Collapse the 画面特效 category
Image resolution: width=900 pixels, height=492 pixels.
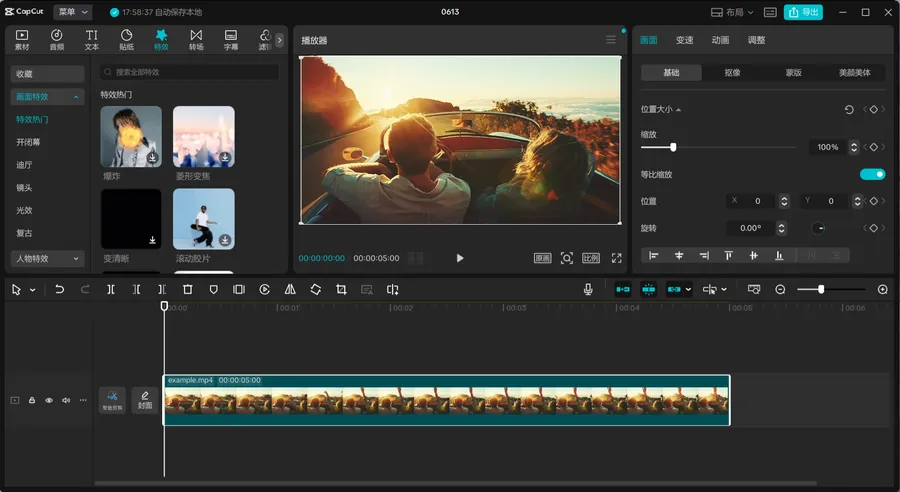[47, 97]
